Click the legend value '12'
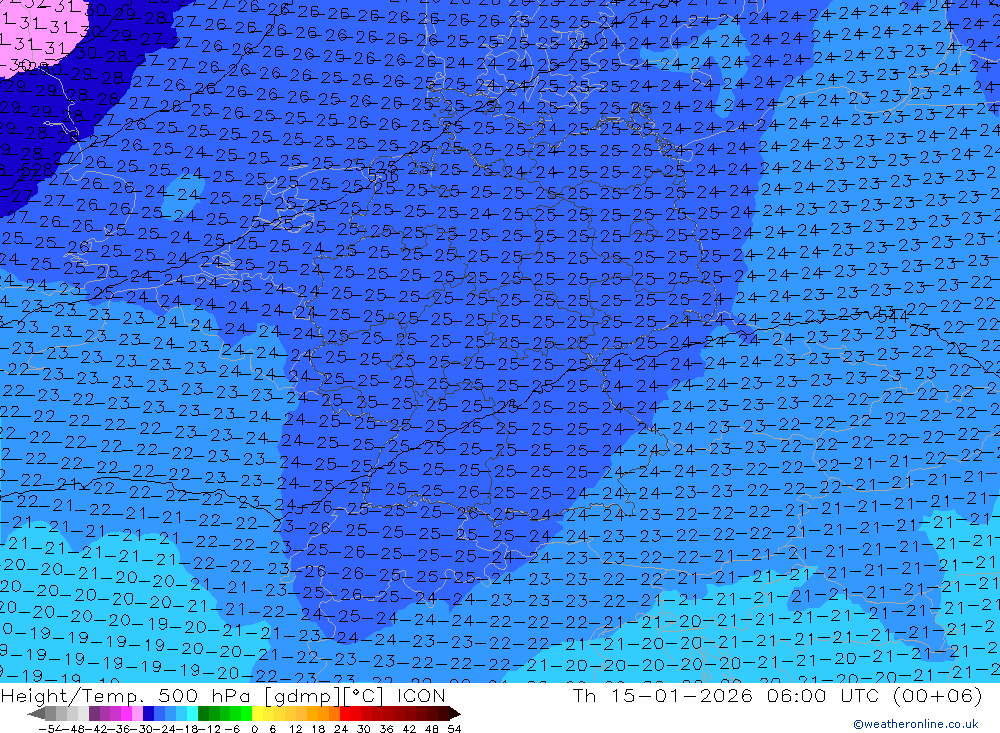The height and width of the screenshot is (733, 1000). pyautogui.click(x=296, y=729)
